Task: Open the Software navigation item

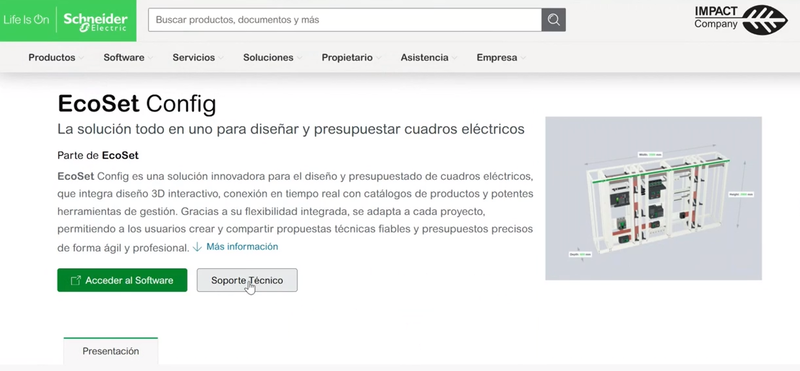Action: click(124, 58)
